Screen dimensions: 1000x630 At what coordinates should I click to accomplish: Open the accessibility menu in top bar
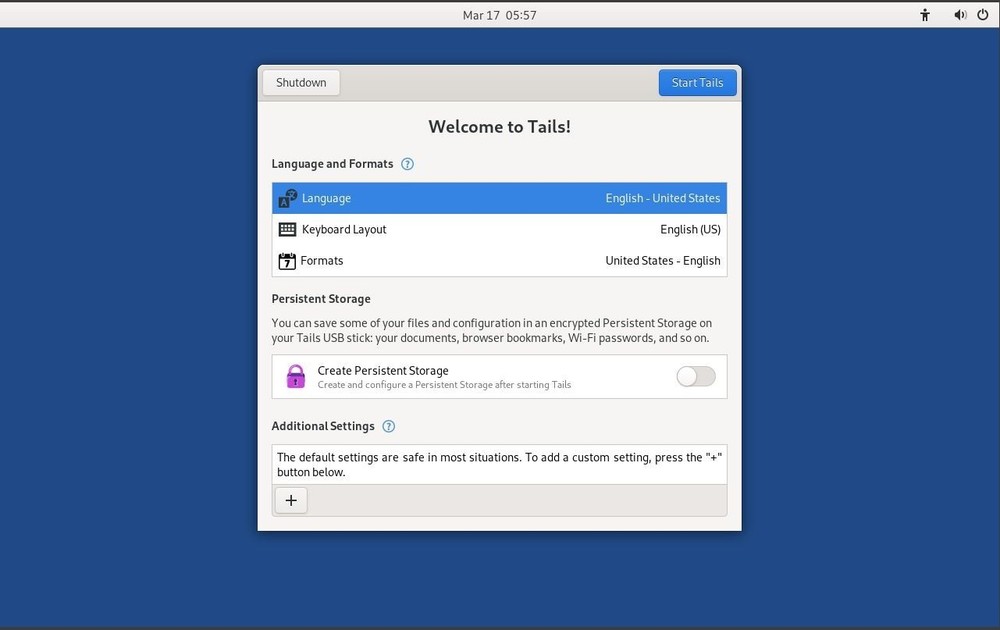pos(925,14)
